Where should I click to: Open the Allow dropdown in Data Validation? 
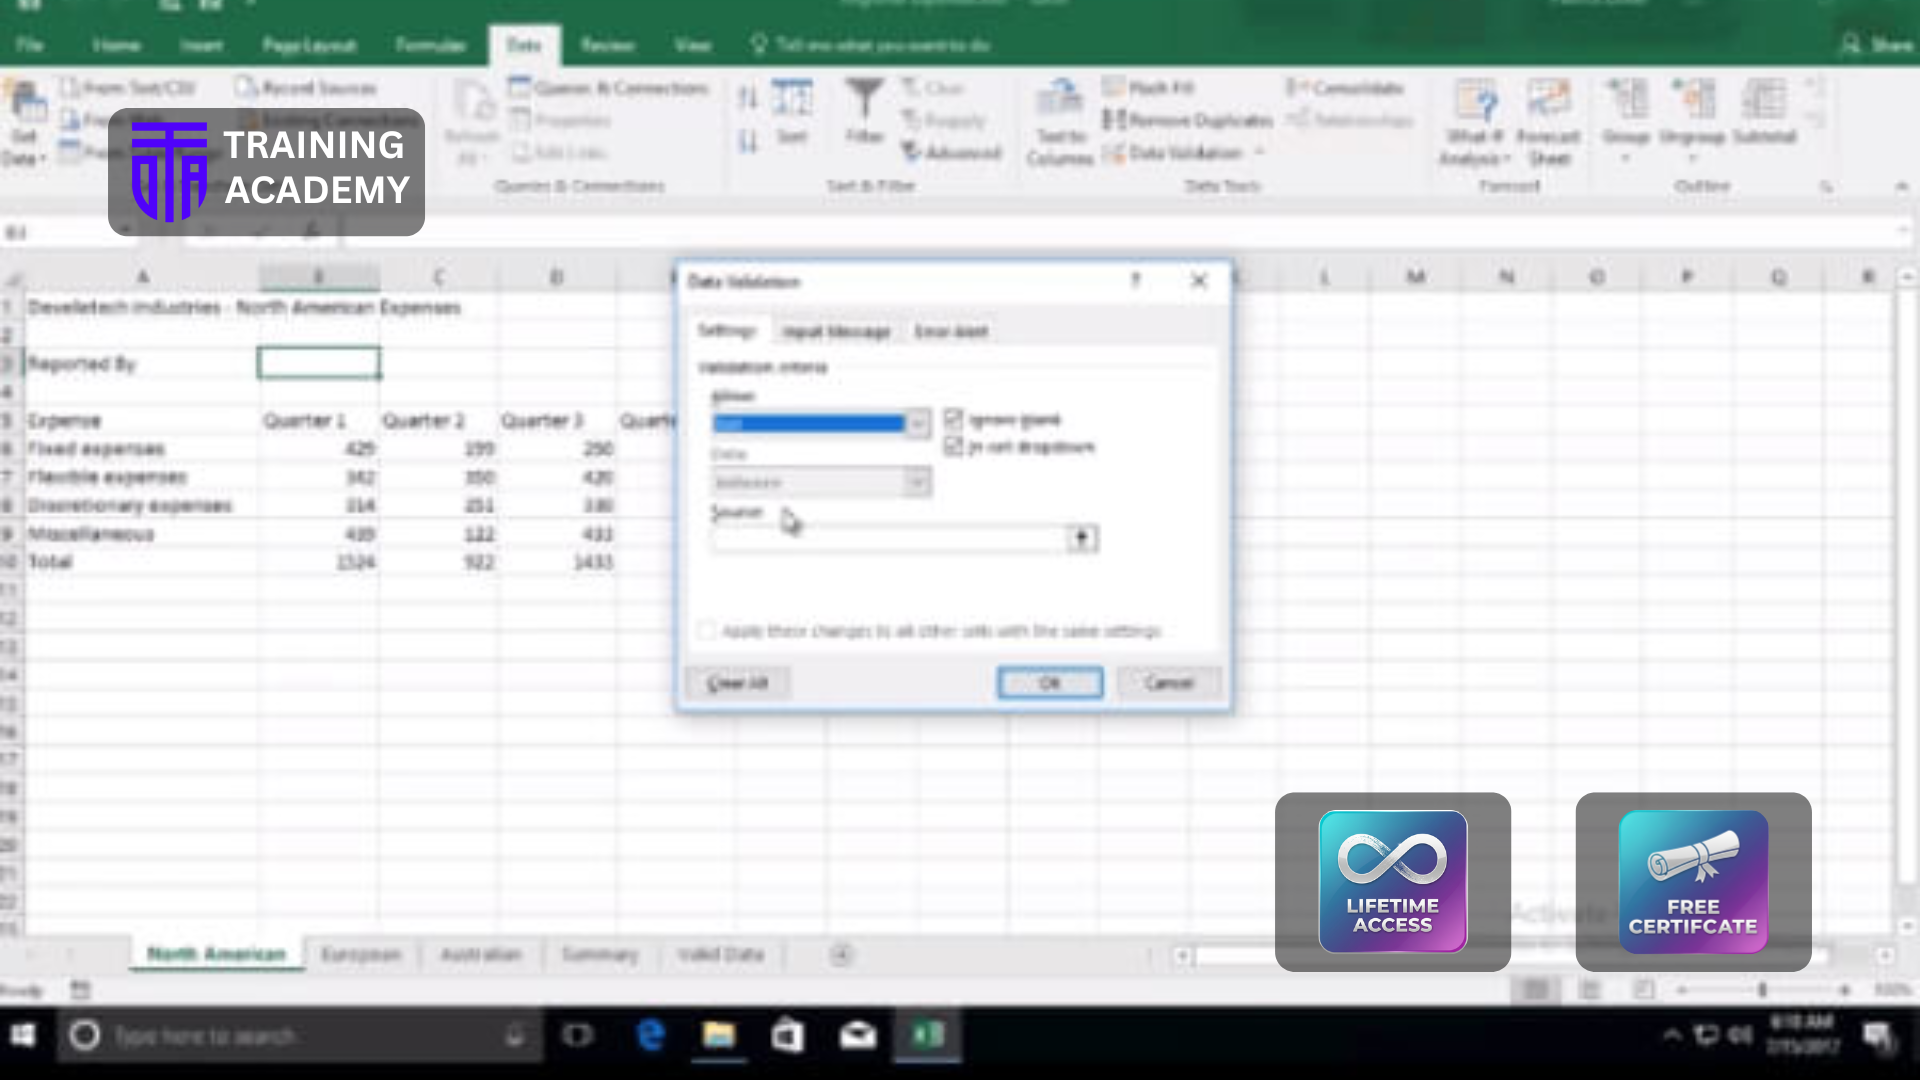click(916, 423)
